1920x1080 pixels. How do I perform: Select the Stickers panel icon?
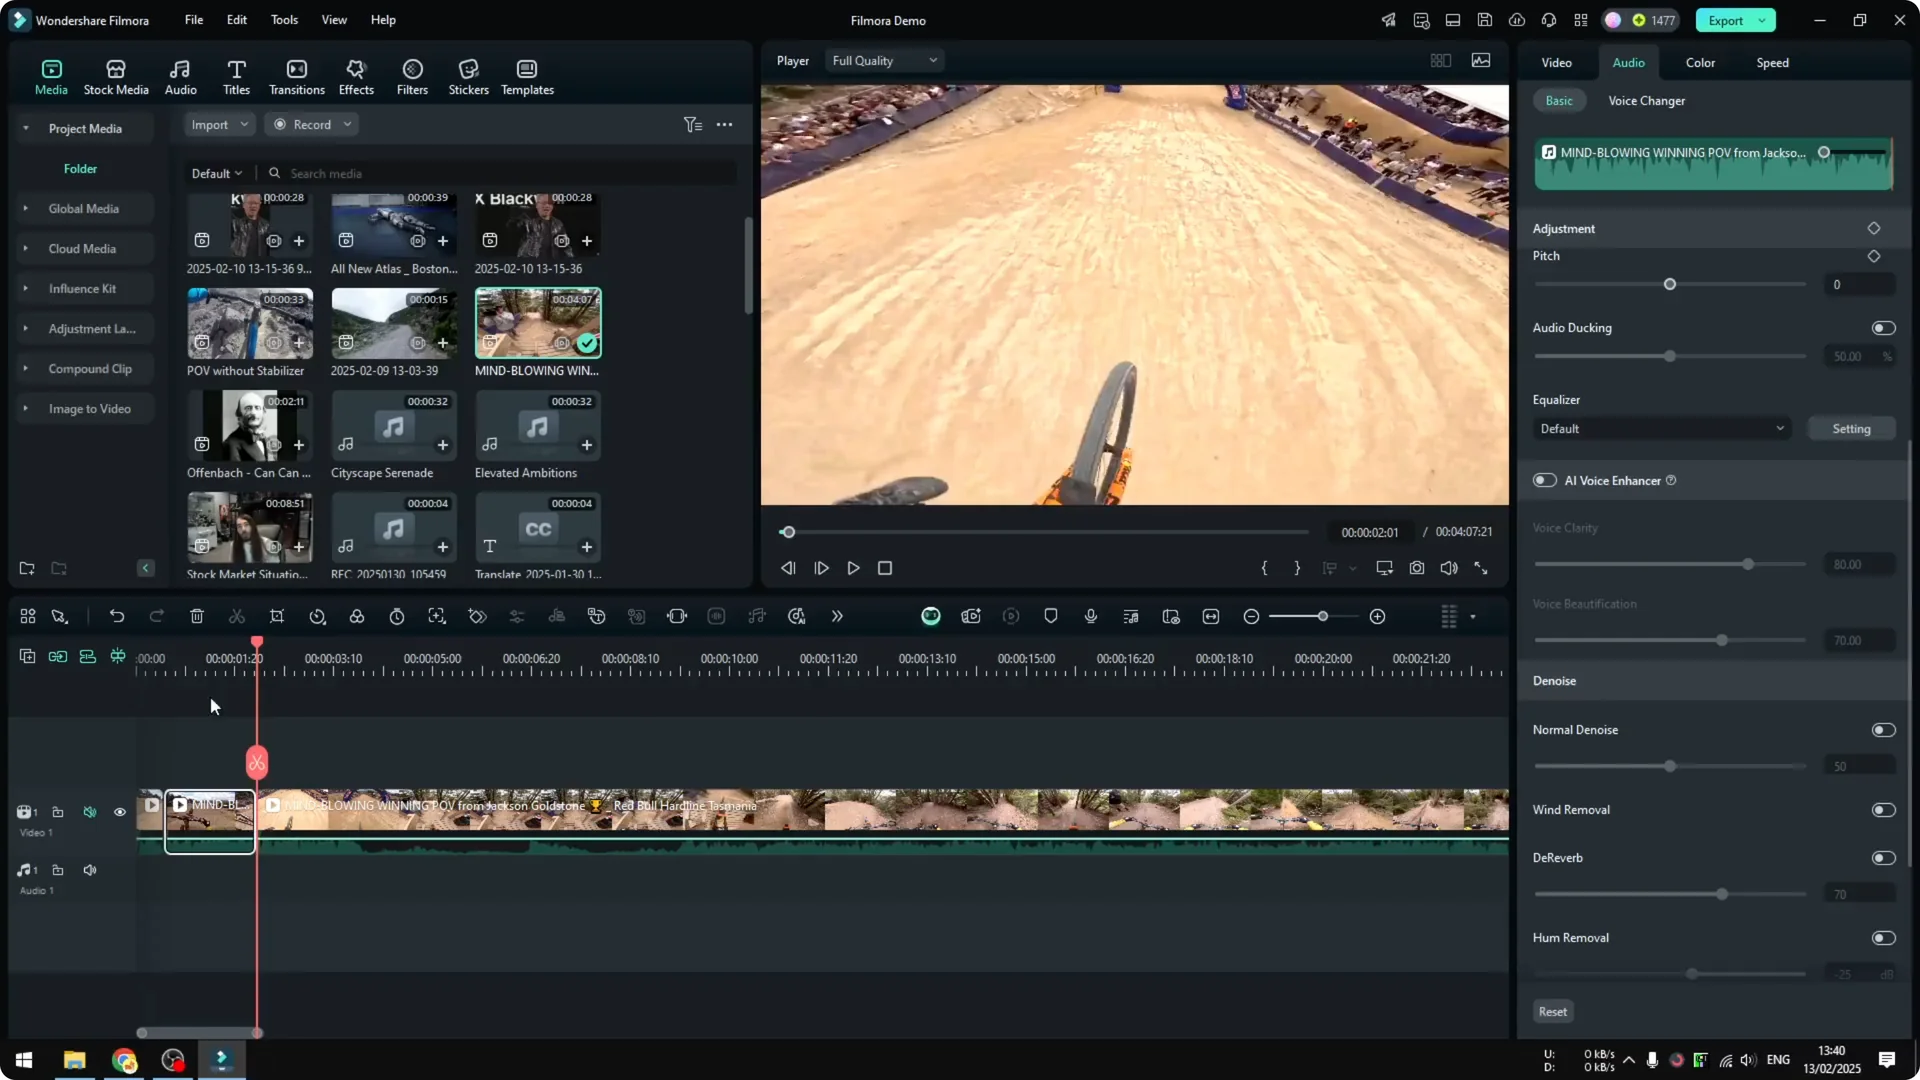tap(467, 75)
